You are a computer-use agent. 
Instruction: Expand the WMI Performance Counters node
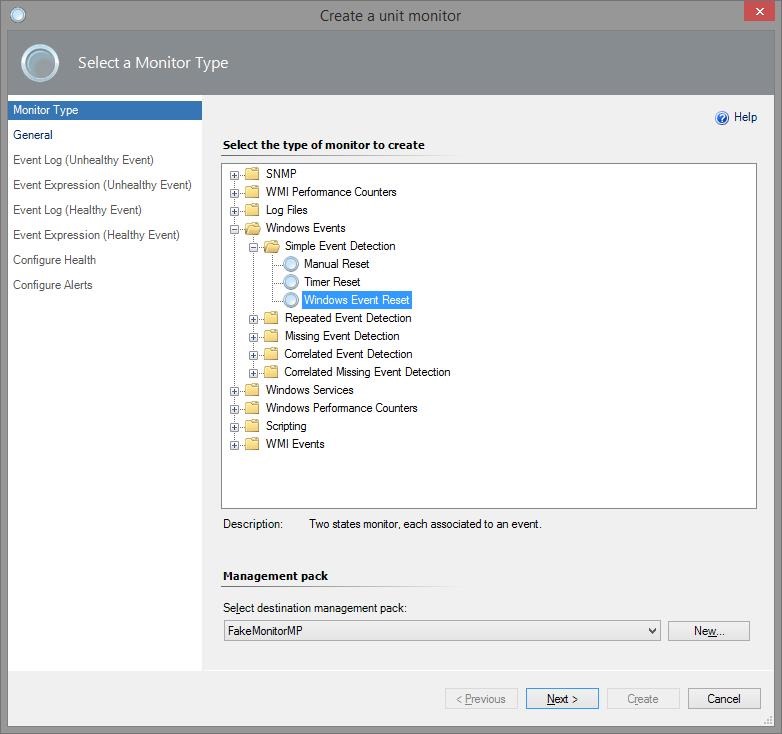pos(235,192)
